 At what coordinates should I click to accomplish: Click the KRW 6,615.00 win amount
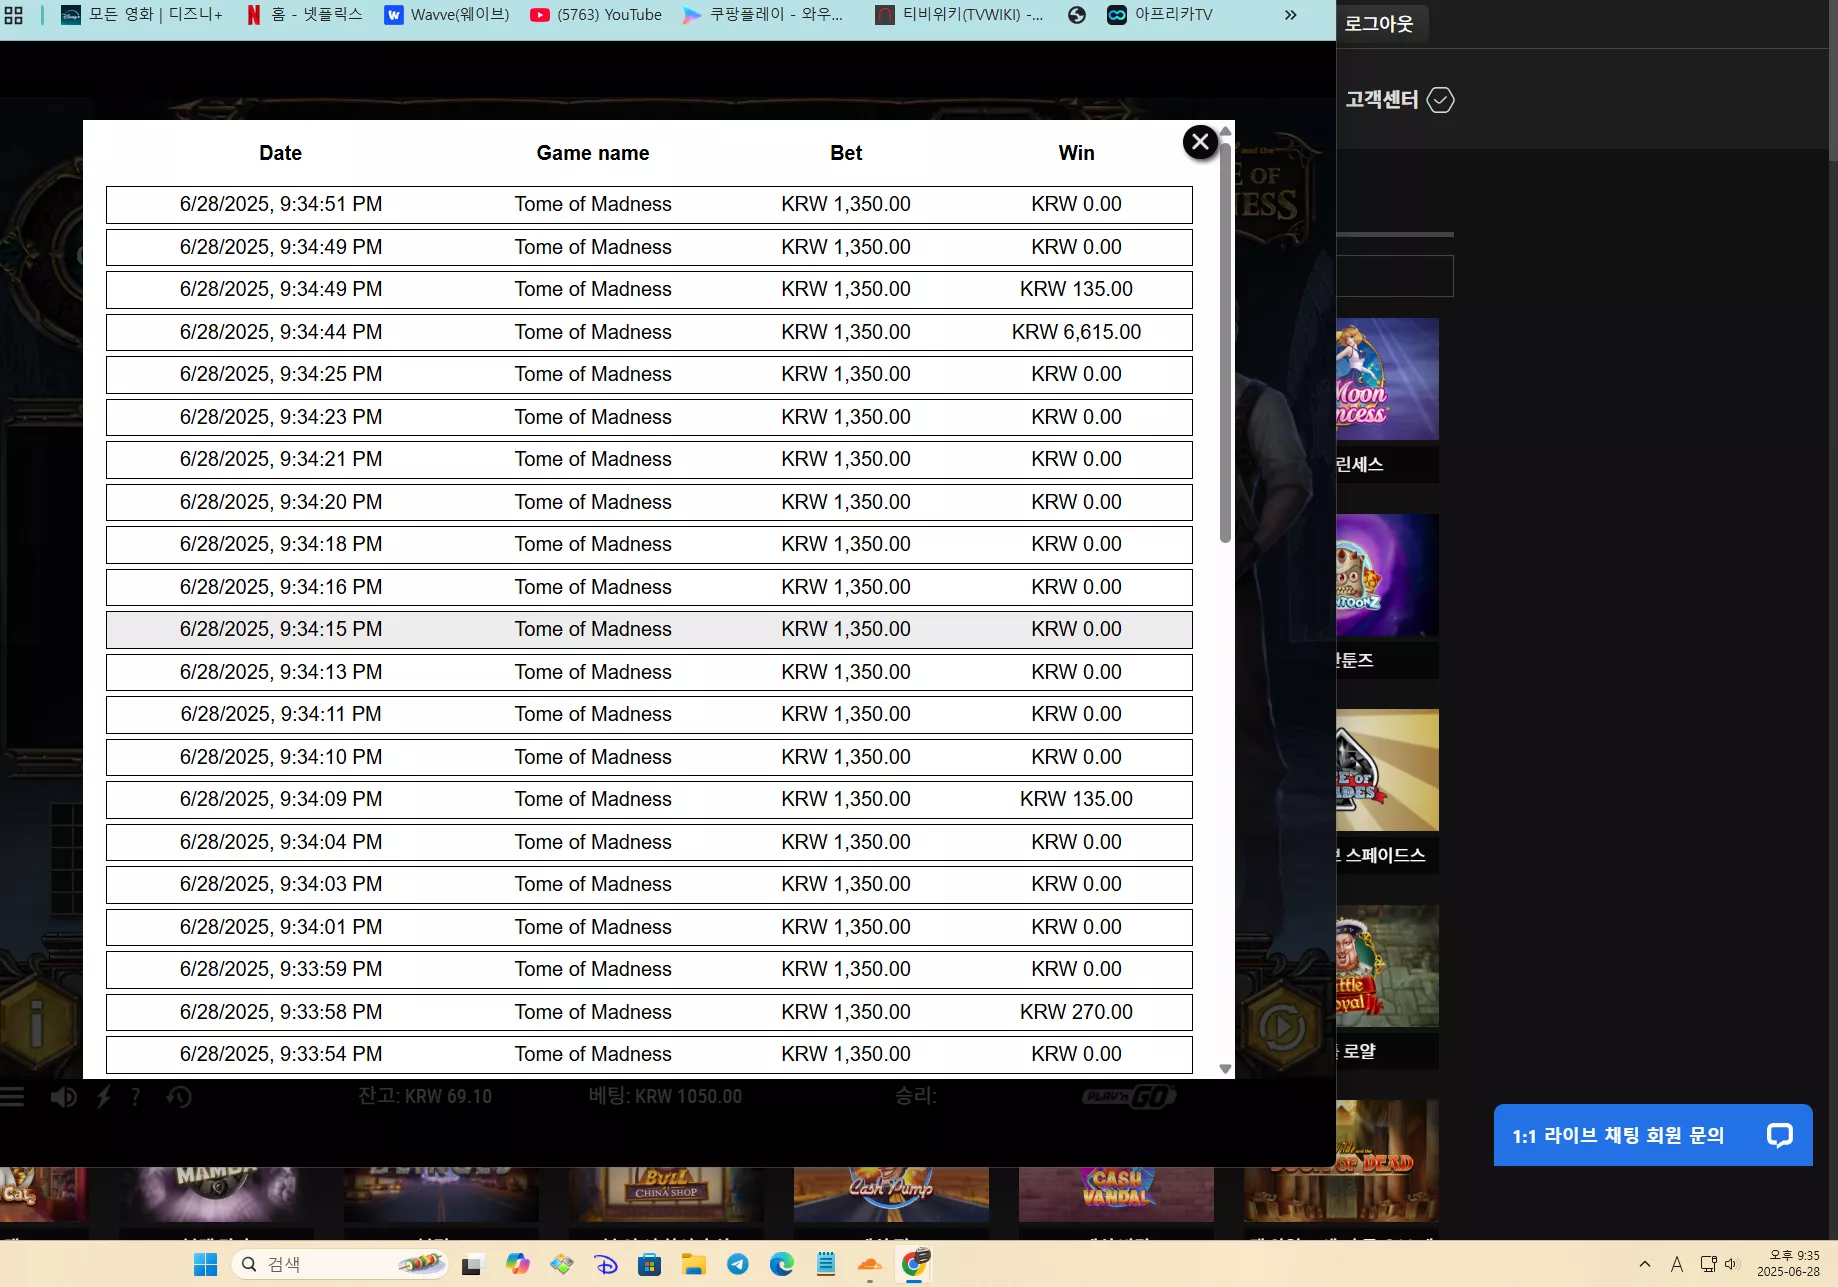(1076, 332)
